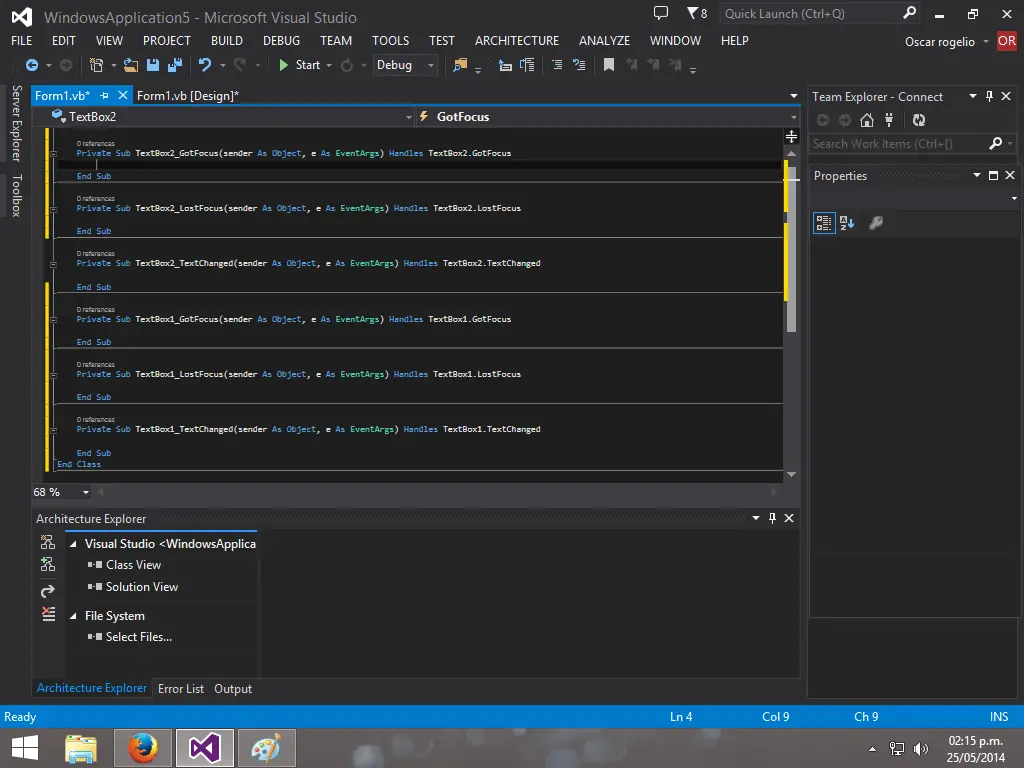The height and width of the screenshot is (768, 1024).
Task: Open the 68 % zoom level dropdown
Action: pyautogui.click(x=86, y=492)
